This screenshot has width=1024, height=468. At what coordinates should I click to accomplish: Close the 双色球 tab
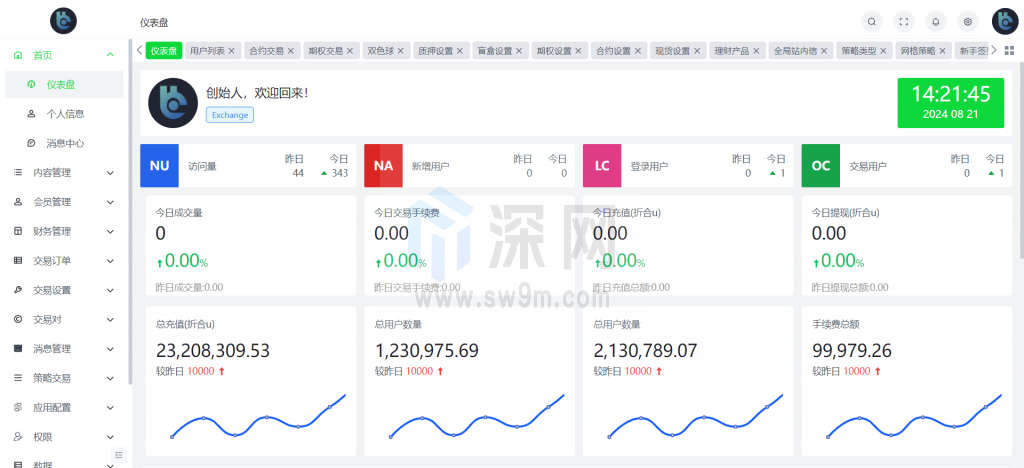point(402,51)
